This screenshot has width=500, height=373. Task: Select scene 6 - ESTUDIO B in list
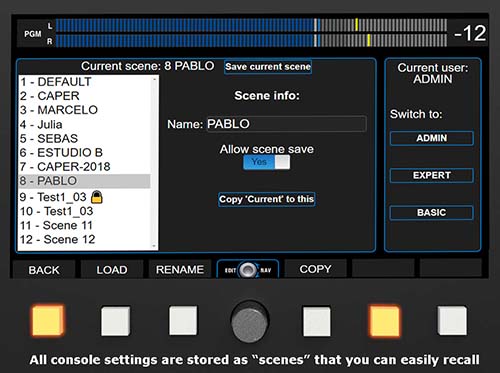coord(85,152)
